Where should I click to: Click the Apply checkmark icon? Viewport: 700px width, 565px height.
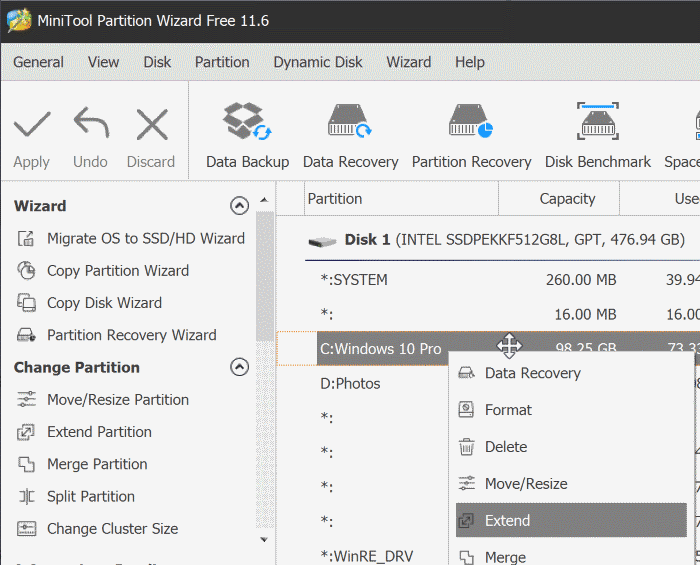point(32,124)
